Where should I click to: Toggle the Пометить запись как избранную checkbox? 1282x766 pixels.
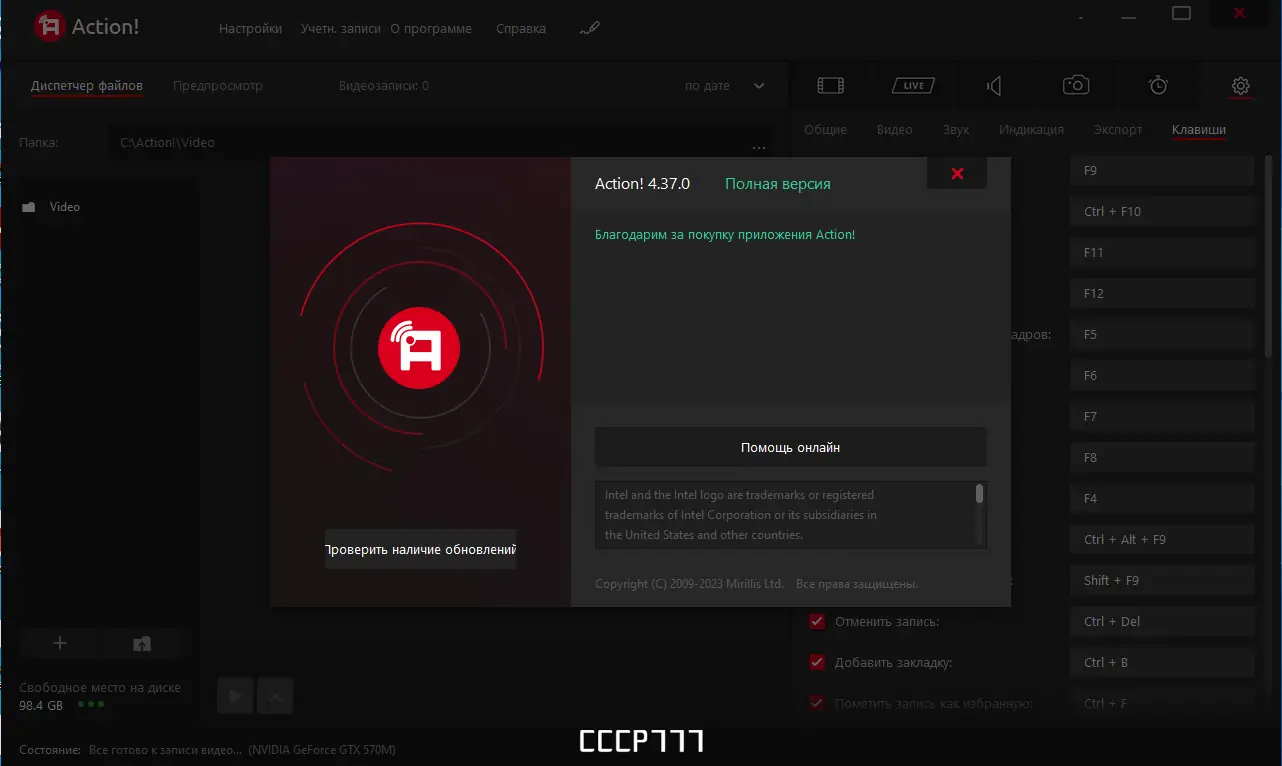(x=818, y=703)
